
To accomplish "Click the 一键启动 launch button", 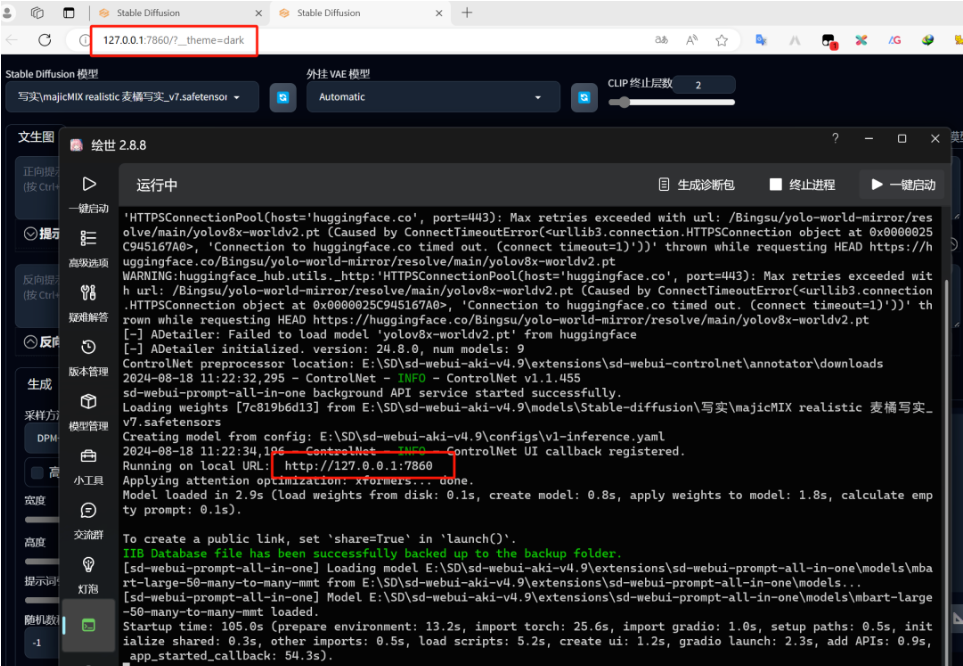I will (902, 185).
